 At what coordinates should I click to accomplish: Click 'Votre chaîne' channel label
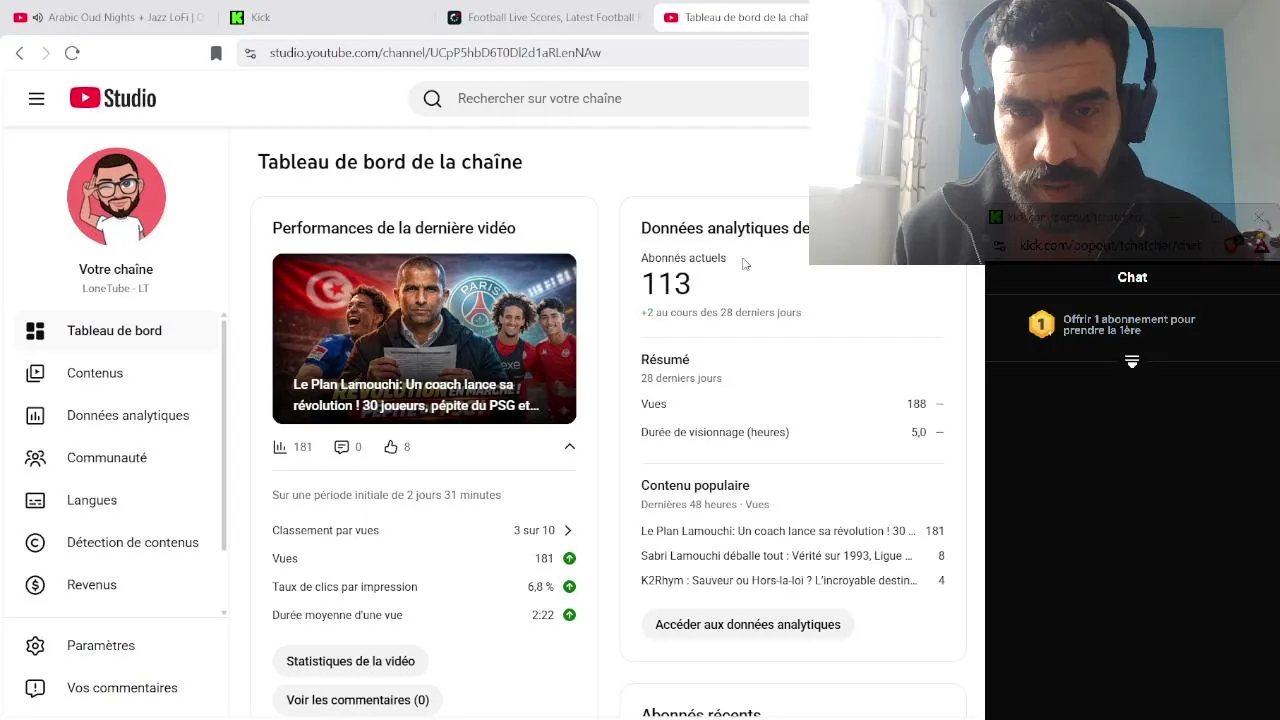[x=116, y=269]
